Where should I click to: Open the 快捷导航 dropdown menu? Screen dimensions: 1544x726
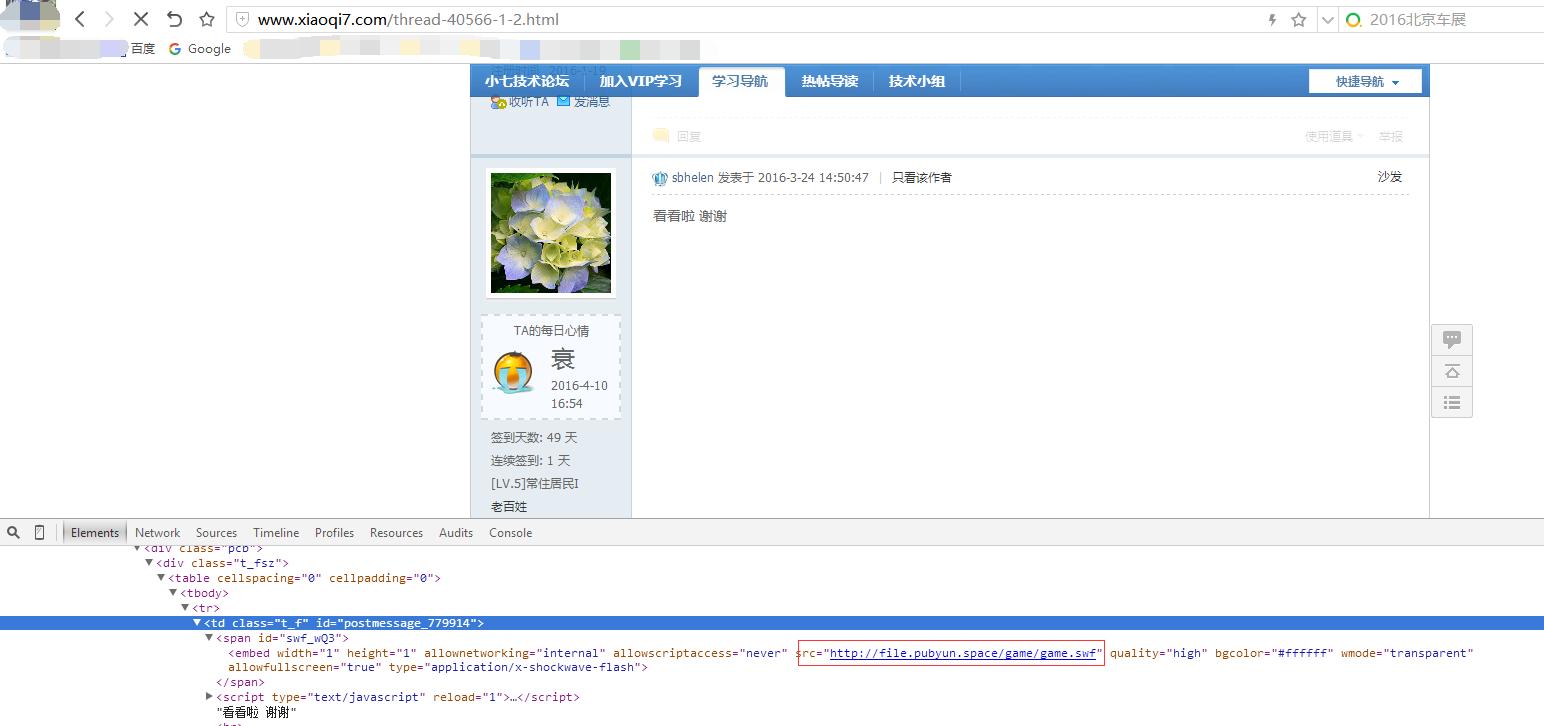pos(1364,81)
